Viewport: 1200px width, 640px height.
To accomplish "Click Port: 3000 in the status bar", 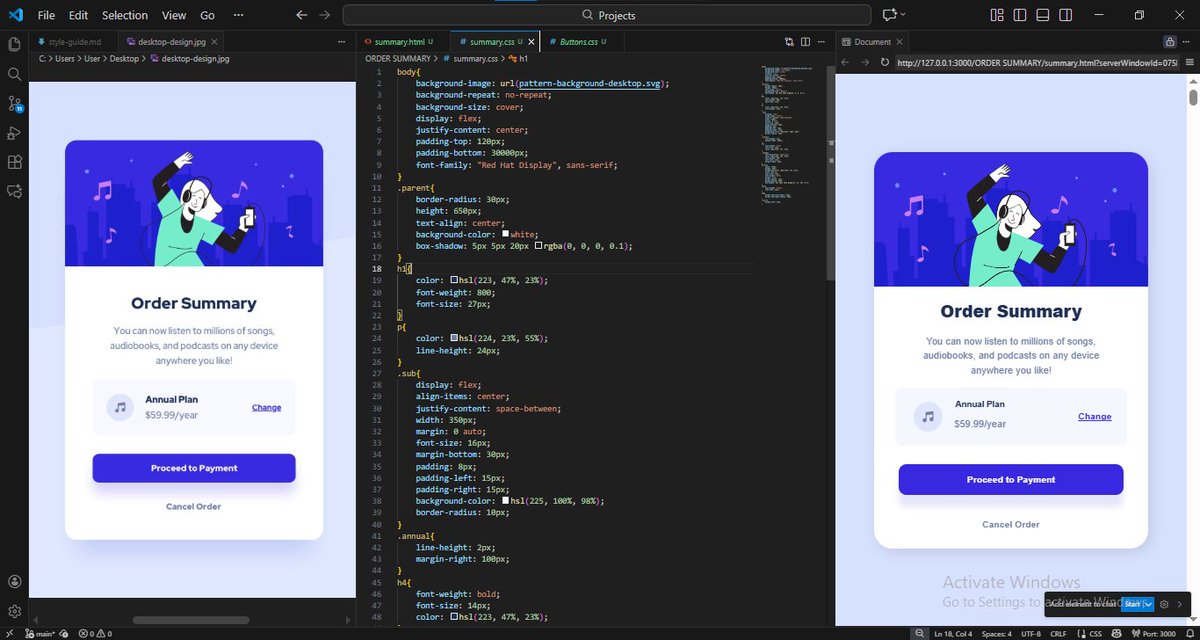I will (x=1156, y=633).
